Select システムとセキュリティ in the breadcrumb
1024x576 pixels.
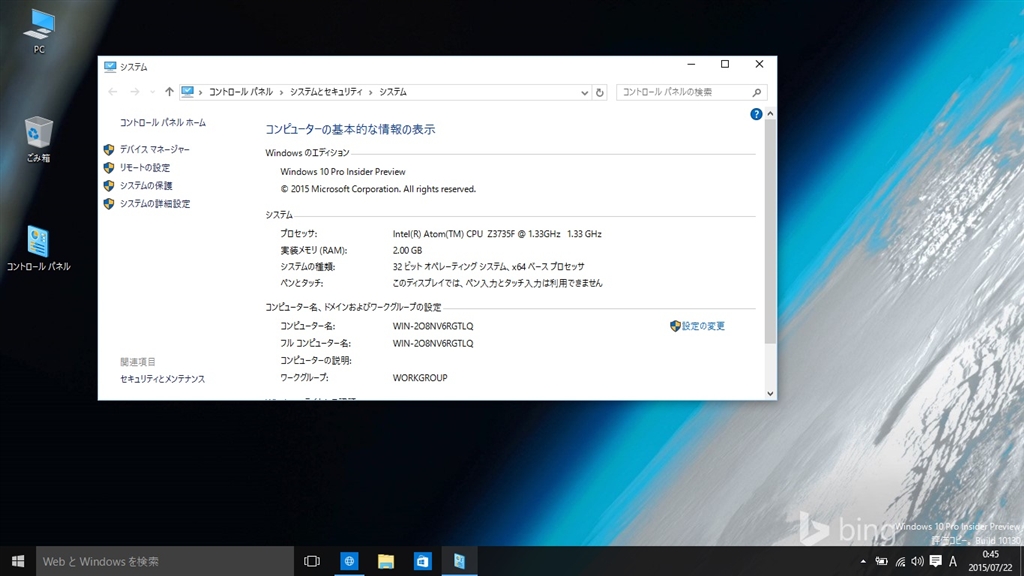coord(326,92)
